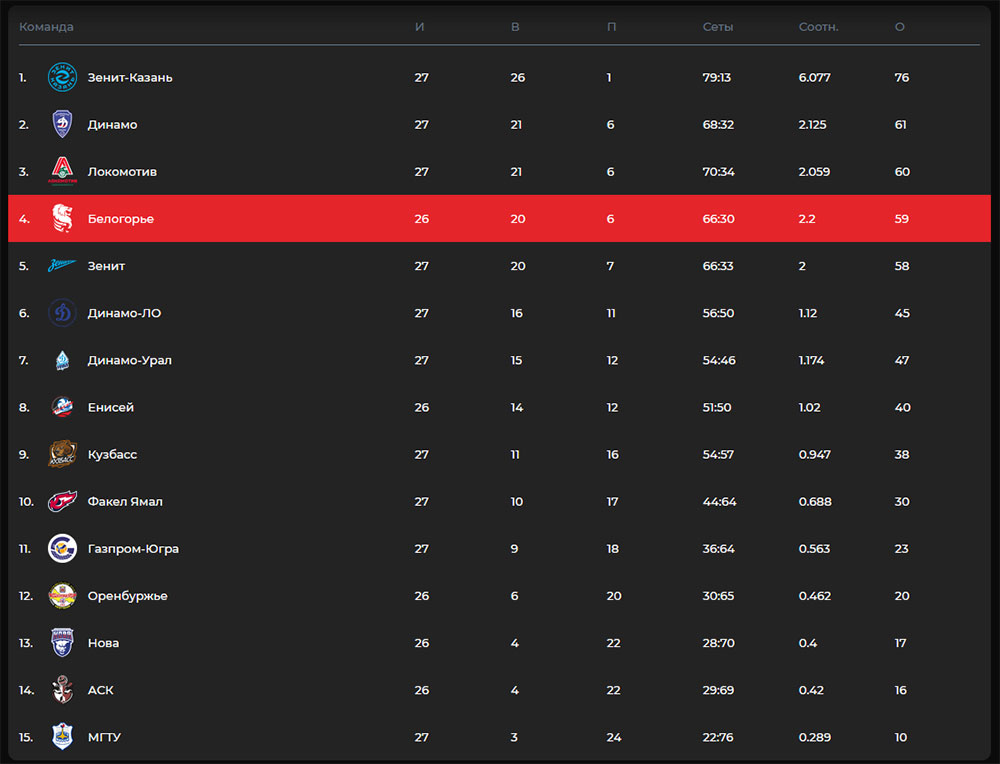
Task: Click Зенит sets value 66:33
Action: (718, 266)
